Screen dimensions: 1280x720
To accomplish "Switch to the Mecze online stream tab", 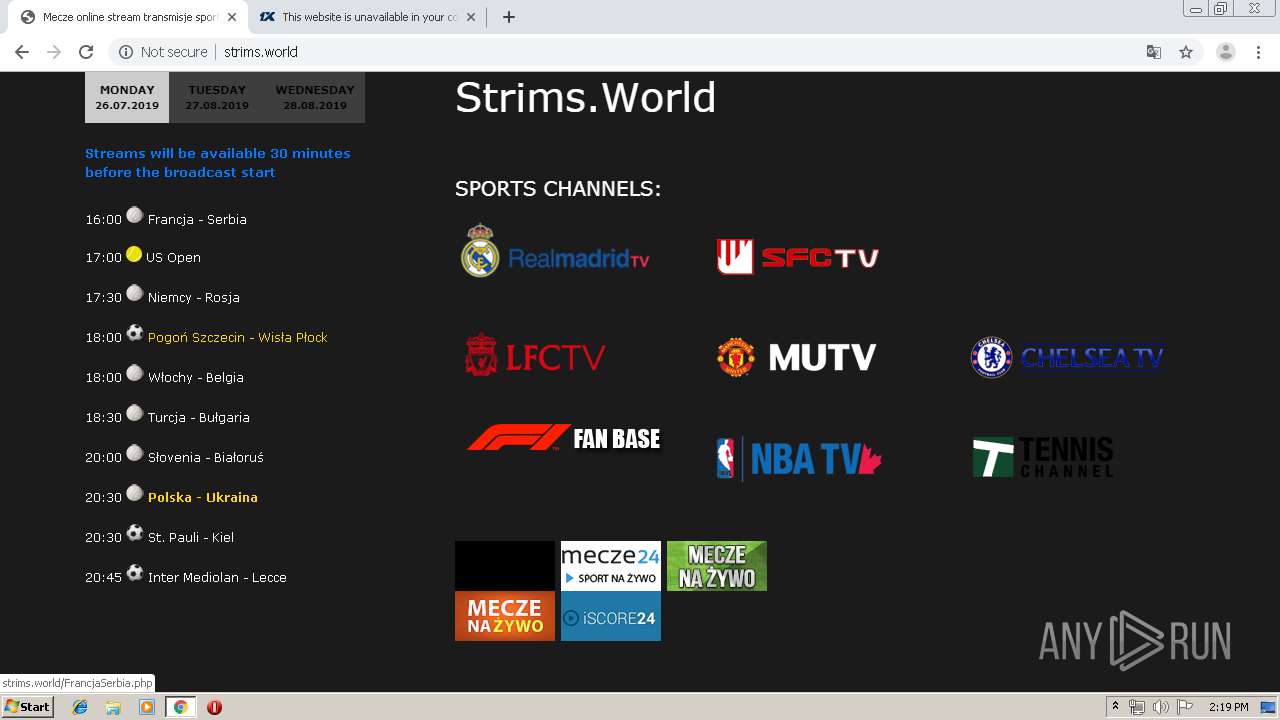I will [x=127, y=17].
